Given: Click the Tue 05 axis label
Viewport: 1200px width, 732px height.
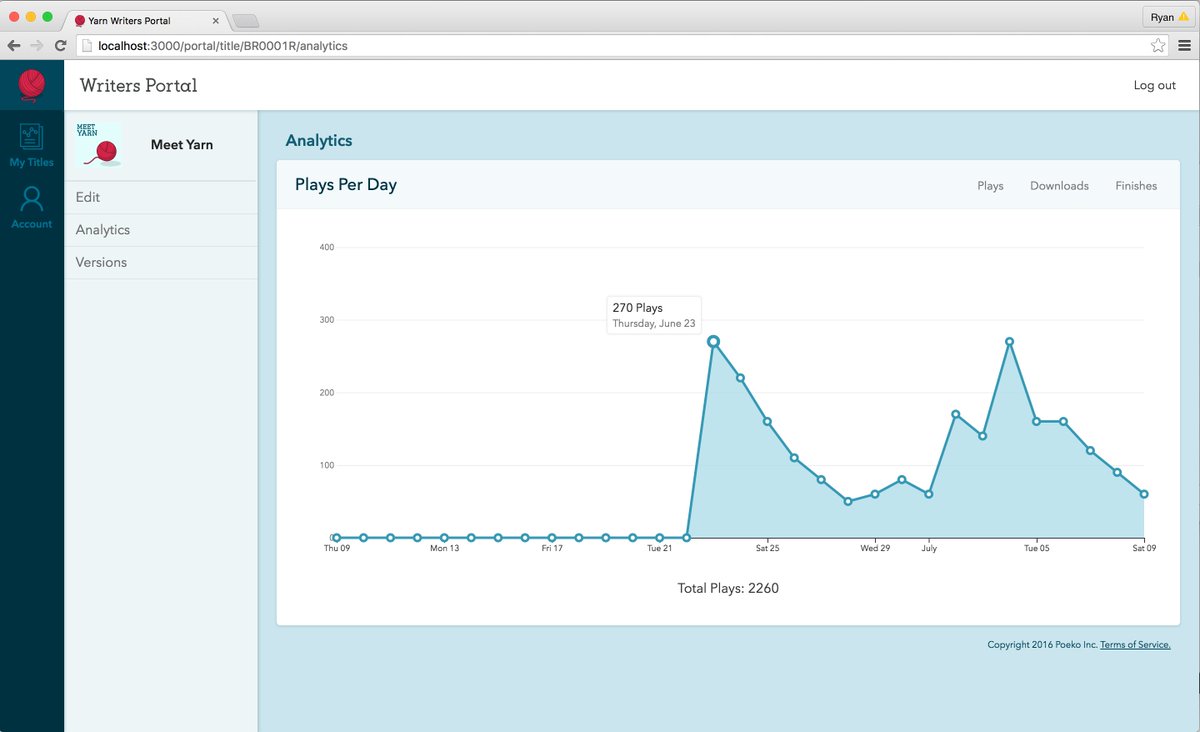Looking at the screenshot, I should tap(1037, 548).
